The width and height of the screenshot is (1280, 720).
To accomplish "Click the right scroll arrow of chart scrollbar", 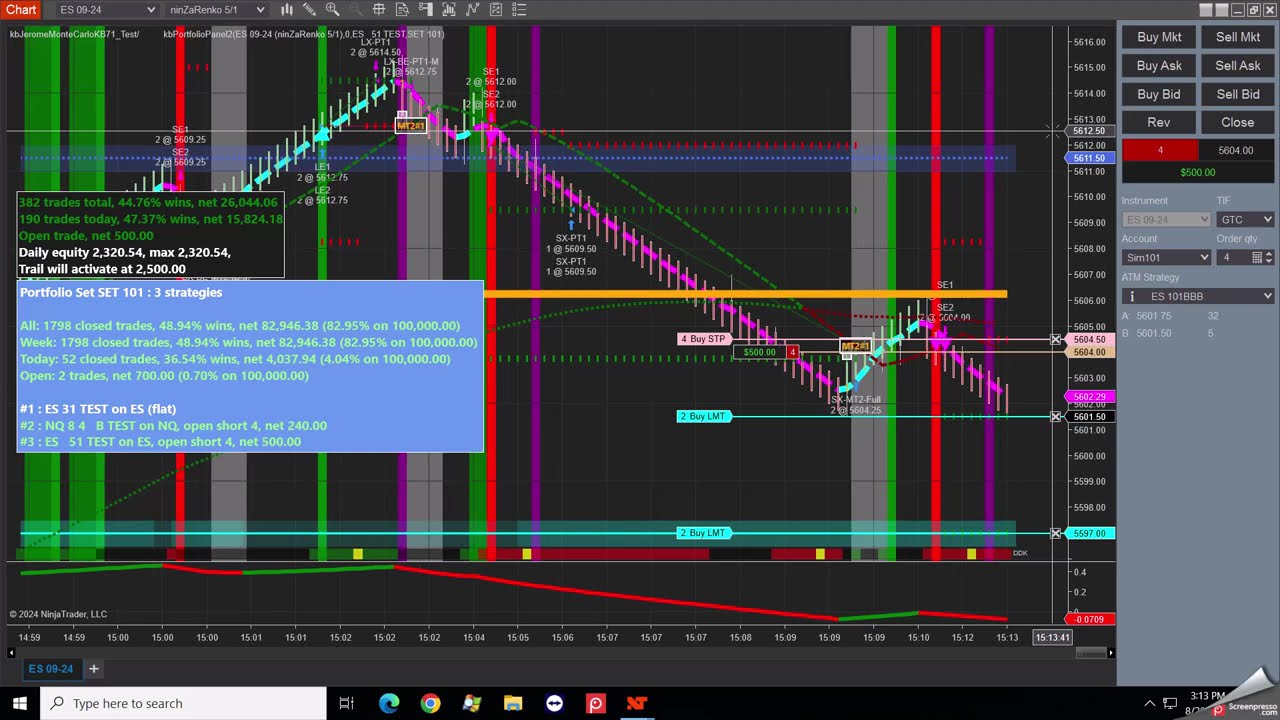I will pyautogui.click(x=1110, y=652).
